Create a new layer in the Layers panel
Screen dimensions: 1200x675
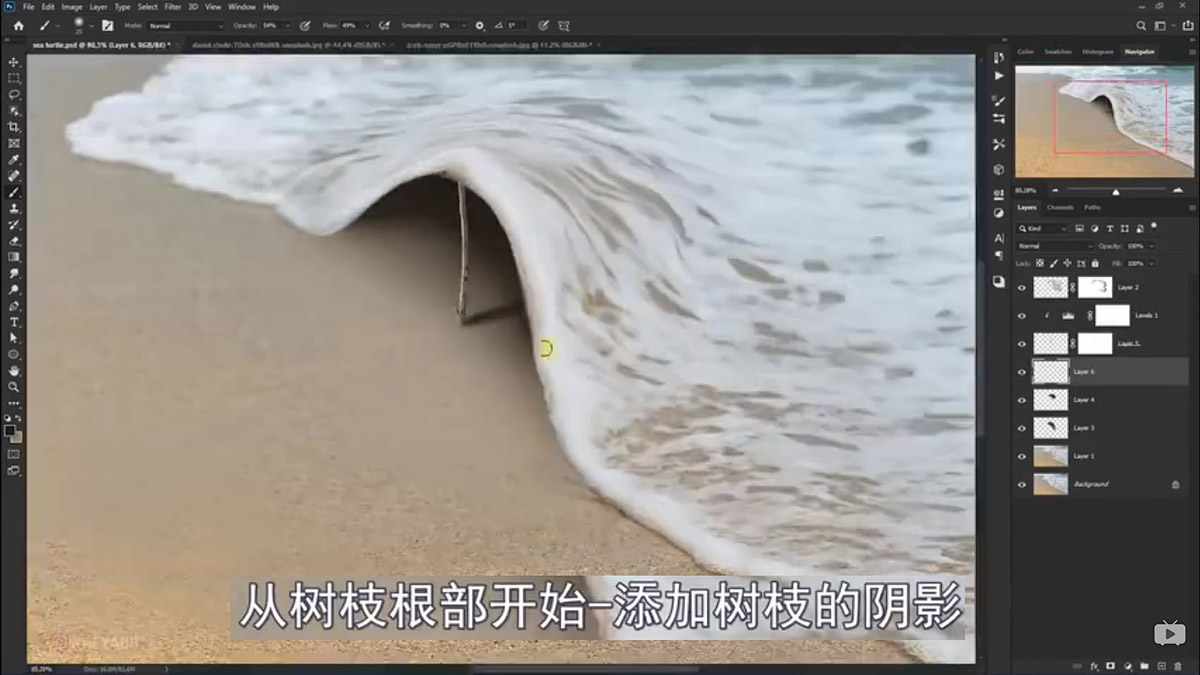(1161, 666)
